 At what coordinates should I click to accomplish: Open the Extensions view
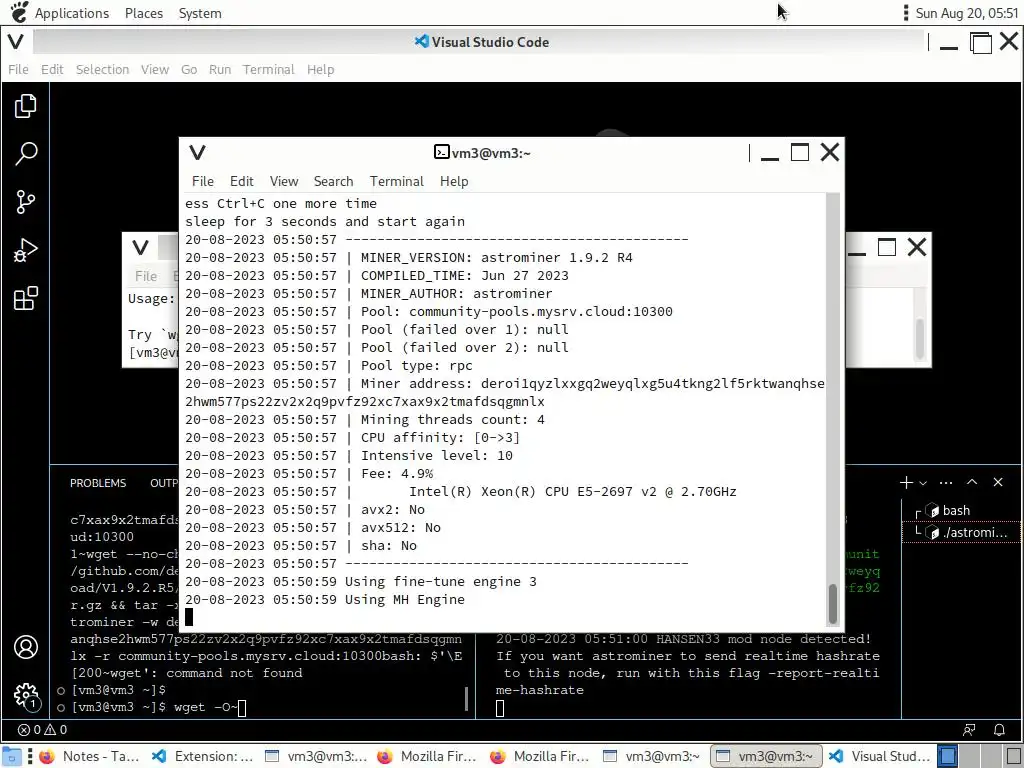(x=25, y=298)
